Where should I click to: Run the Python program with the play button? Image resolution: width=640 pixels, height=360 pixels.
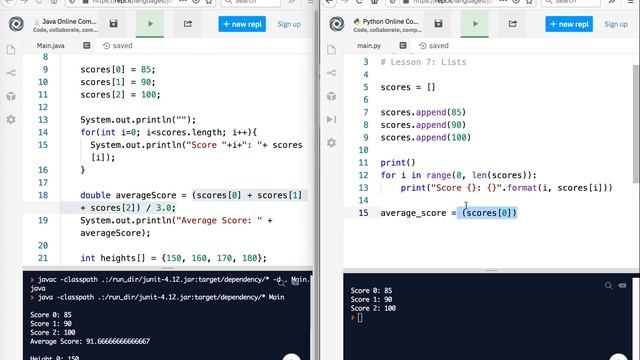pyautogui.click(x=475, y=24)
